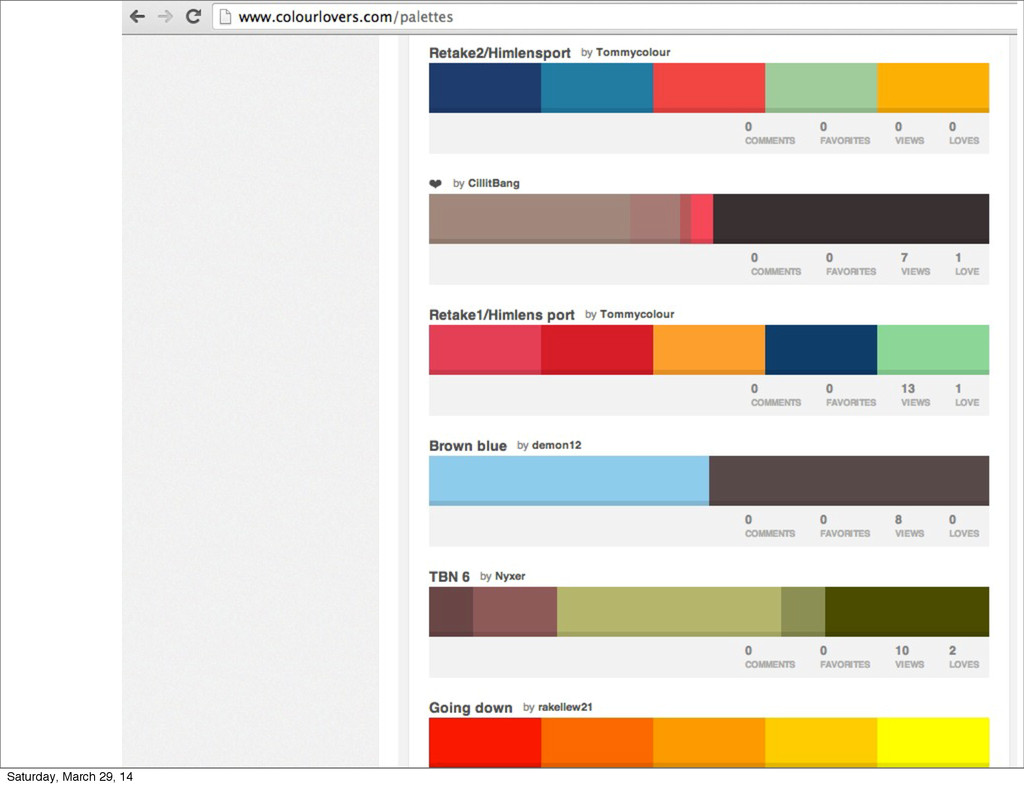Select orange swatch in Going down
This screenshot has height=788, width=1024.
(709, 742)
